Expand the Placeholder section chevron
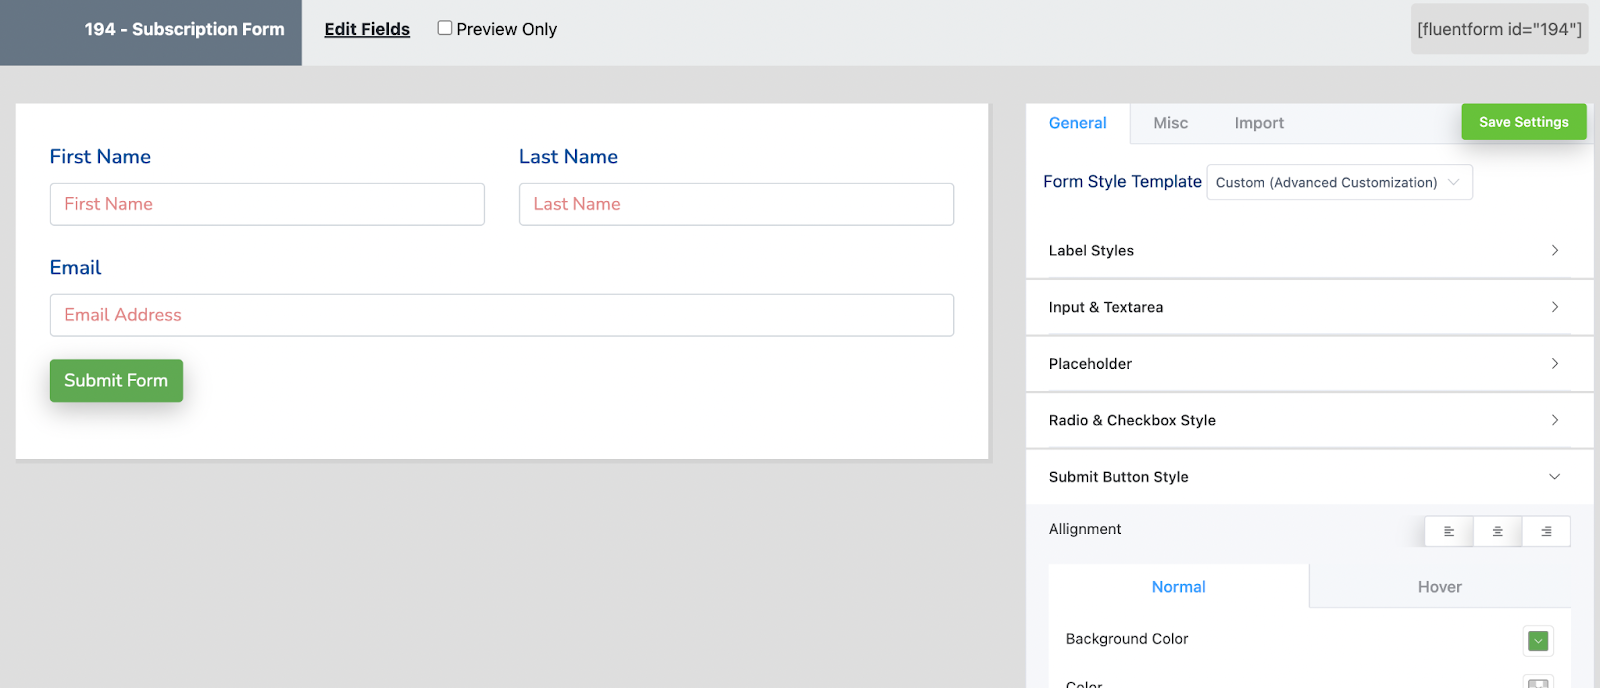 click(x=1555, y=363)
